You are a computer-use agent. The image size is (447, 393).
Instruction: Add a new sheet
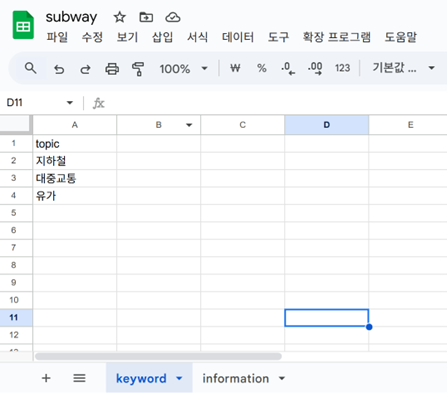(46, 378)
